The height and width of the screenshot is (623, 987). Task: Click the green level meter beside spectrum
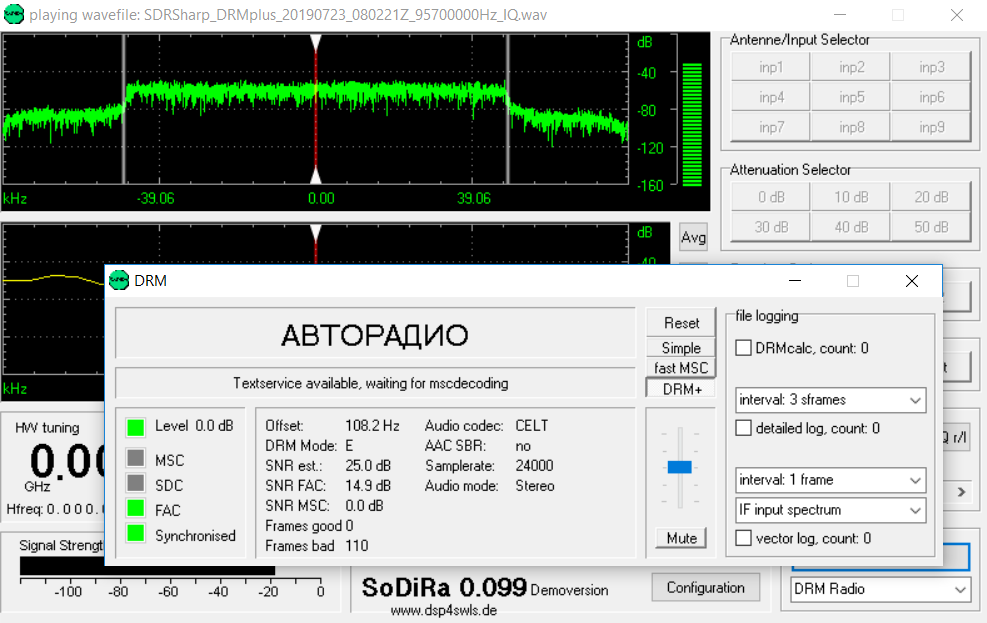click(692, 125)
